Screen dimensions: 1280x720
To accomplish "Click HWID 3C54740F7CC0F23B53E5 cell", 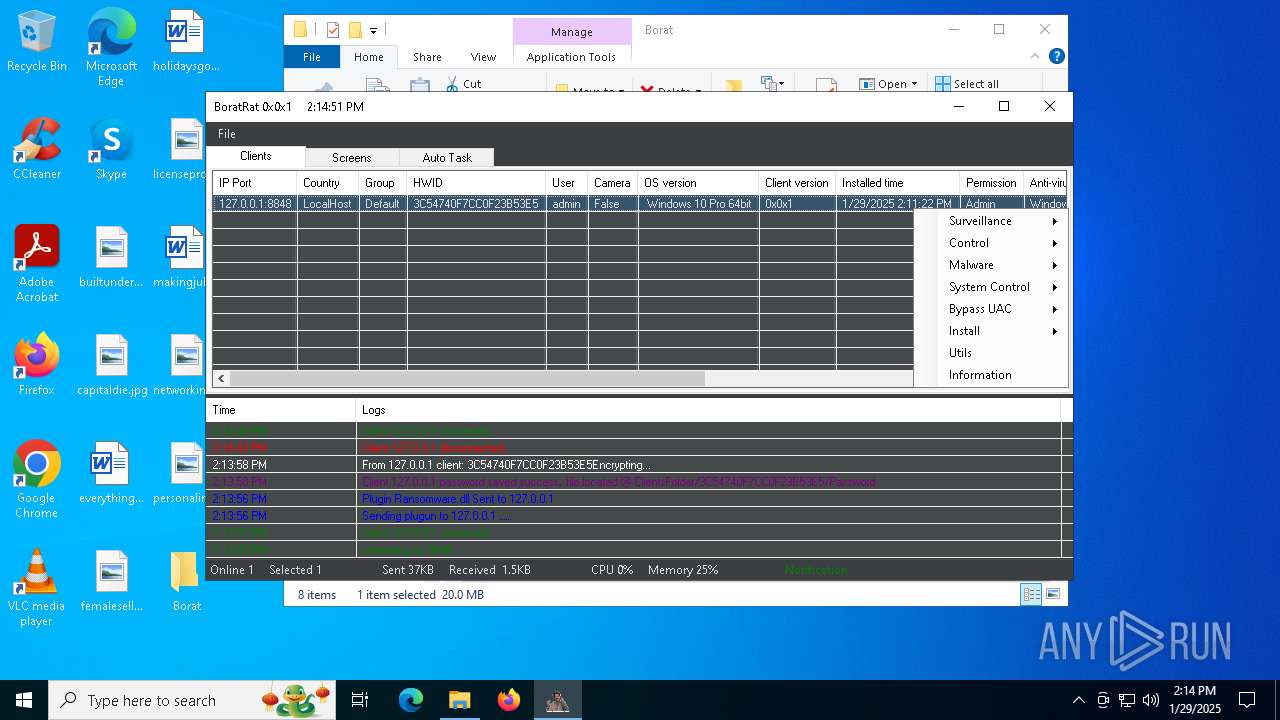I will (x=476, y=204).
